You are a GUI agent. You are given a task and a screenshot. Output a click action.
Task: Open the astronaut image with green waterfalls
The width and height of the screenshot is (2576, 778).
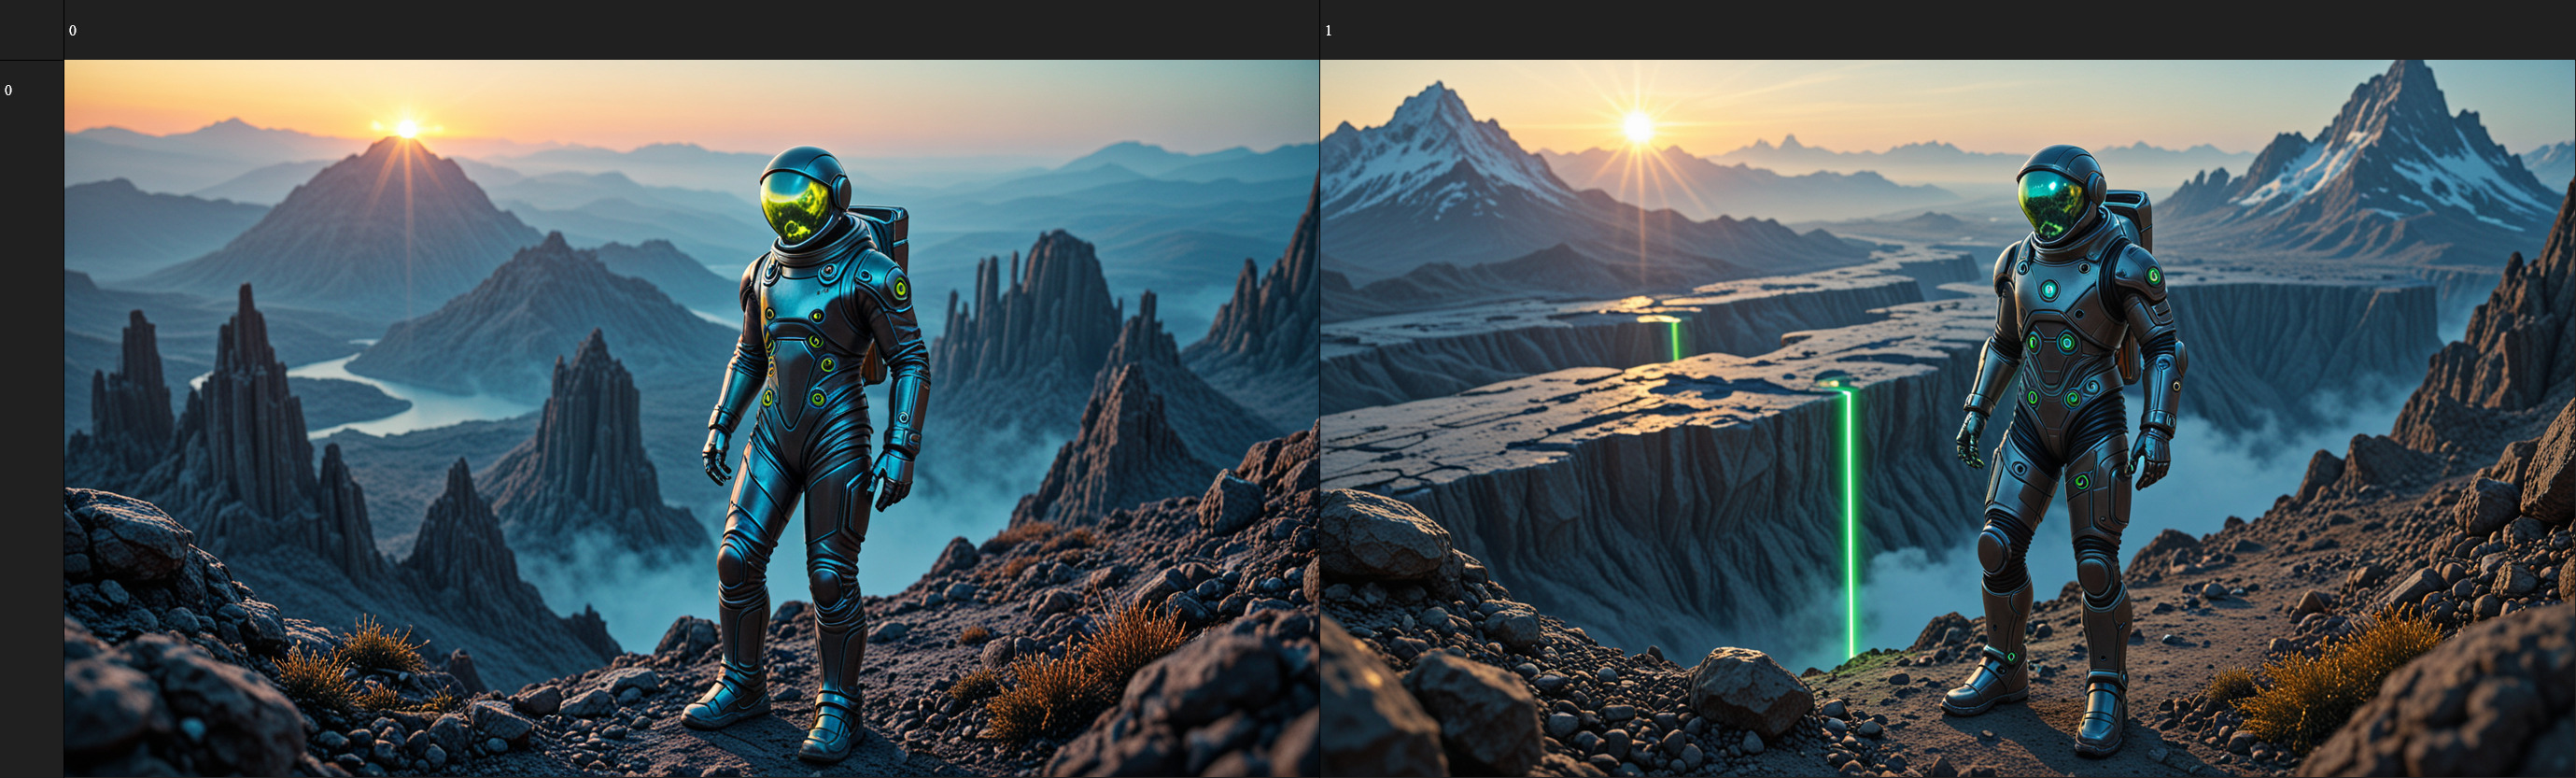coord(1948,418)
